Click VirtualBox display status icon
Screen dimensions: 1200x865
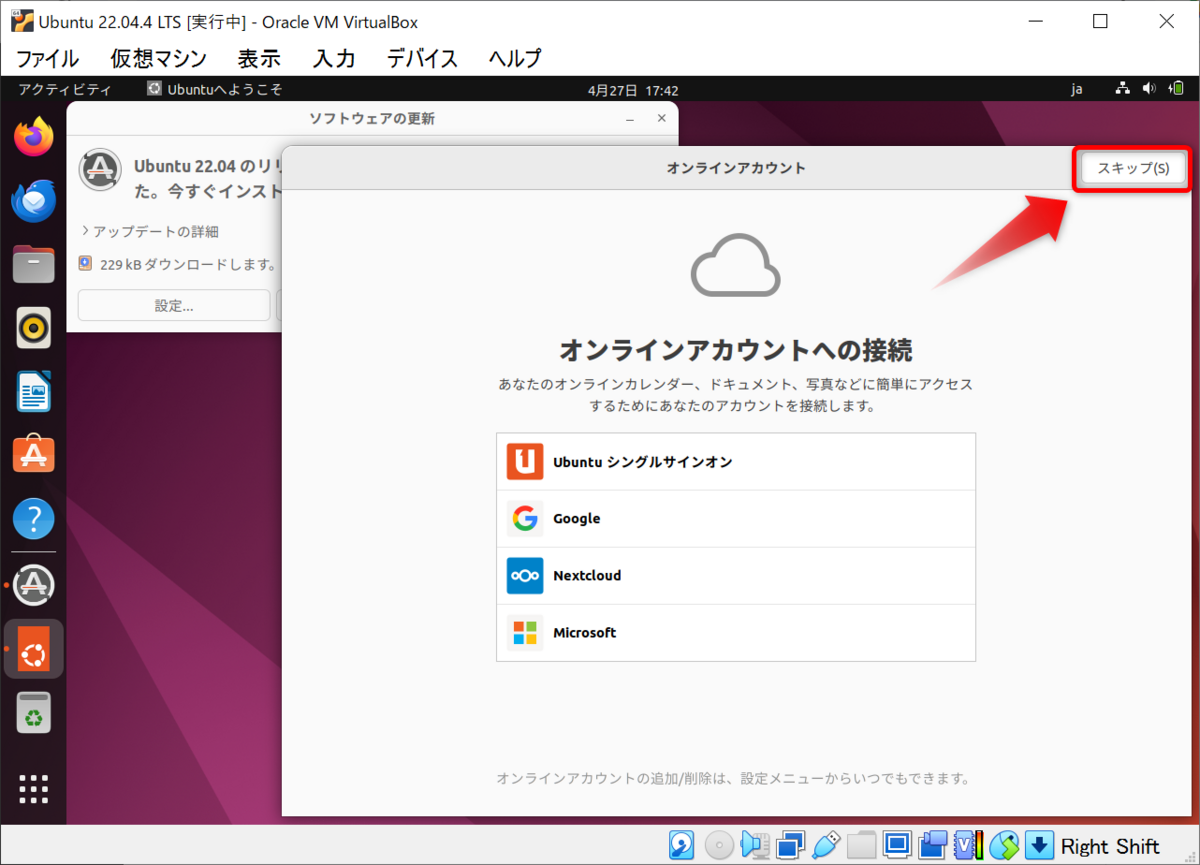[897, 846]
